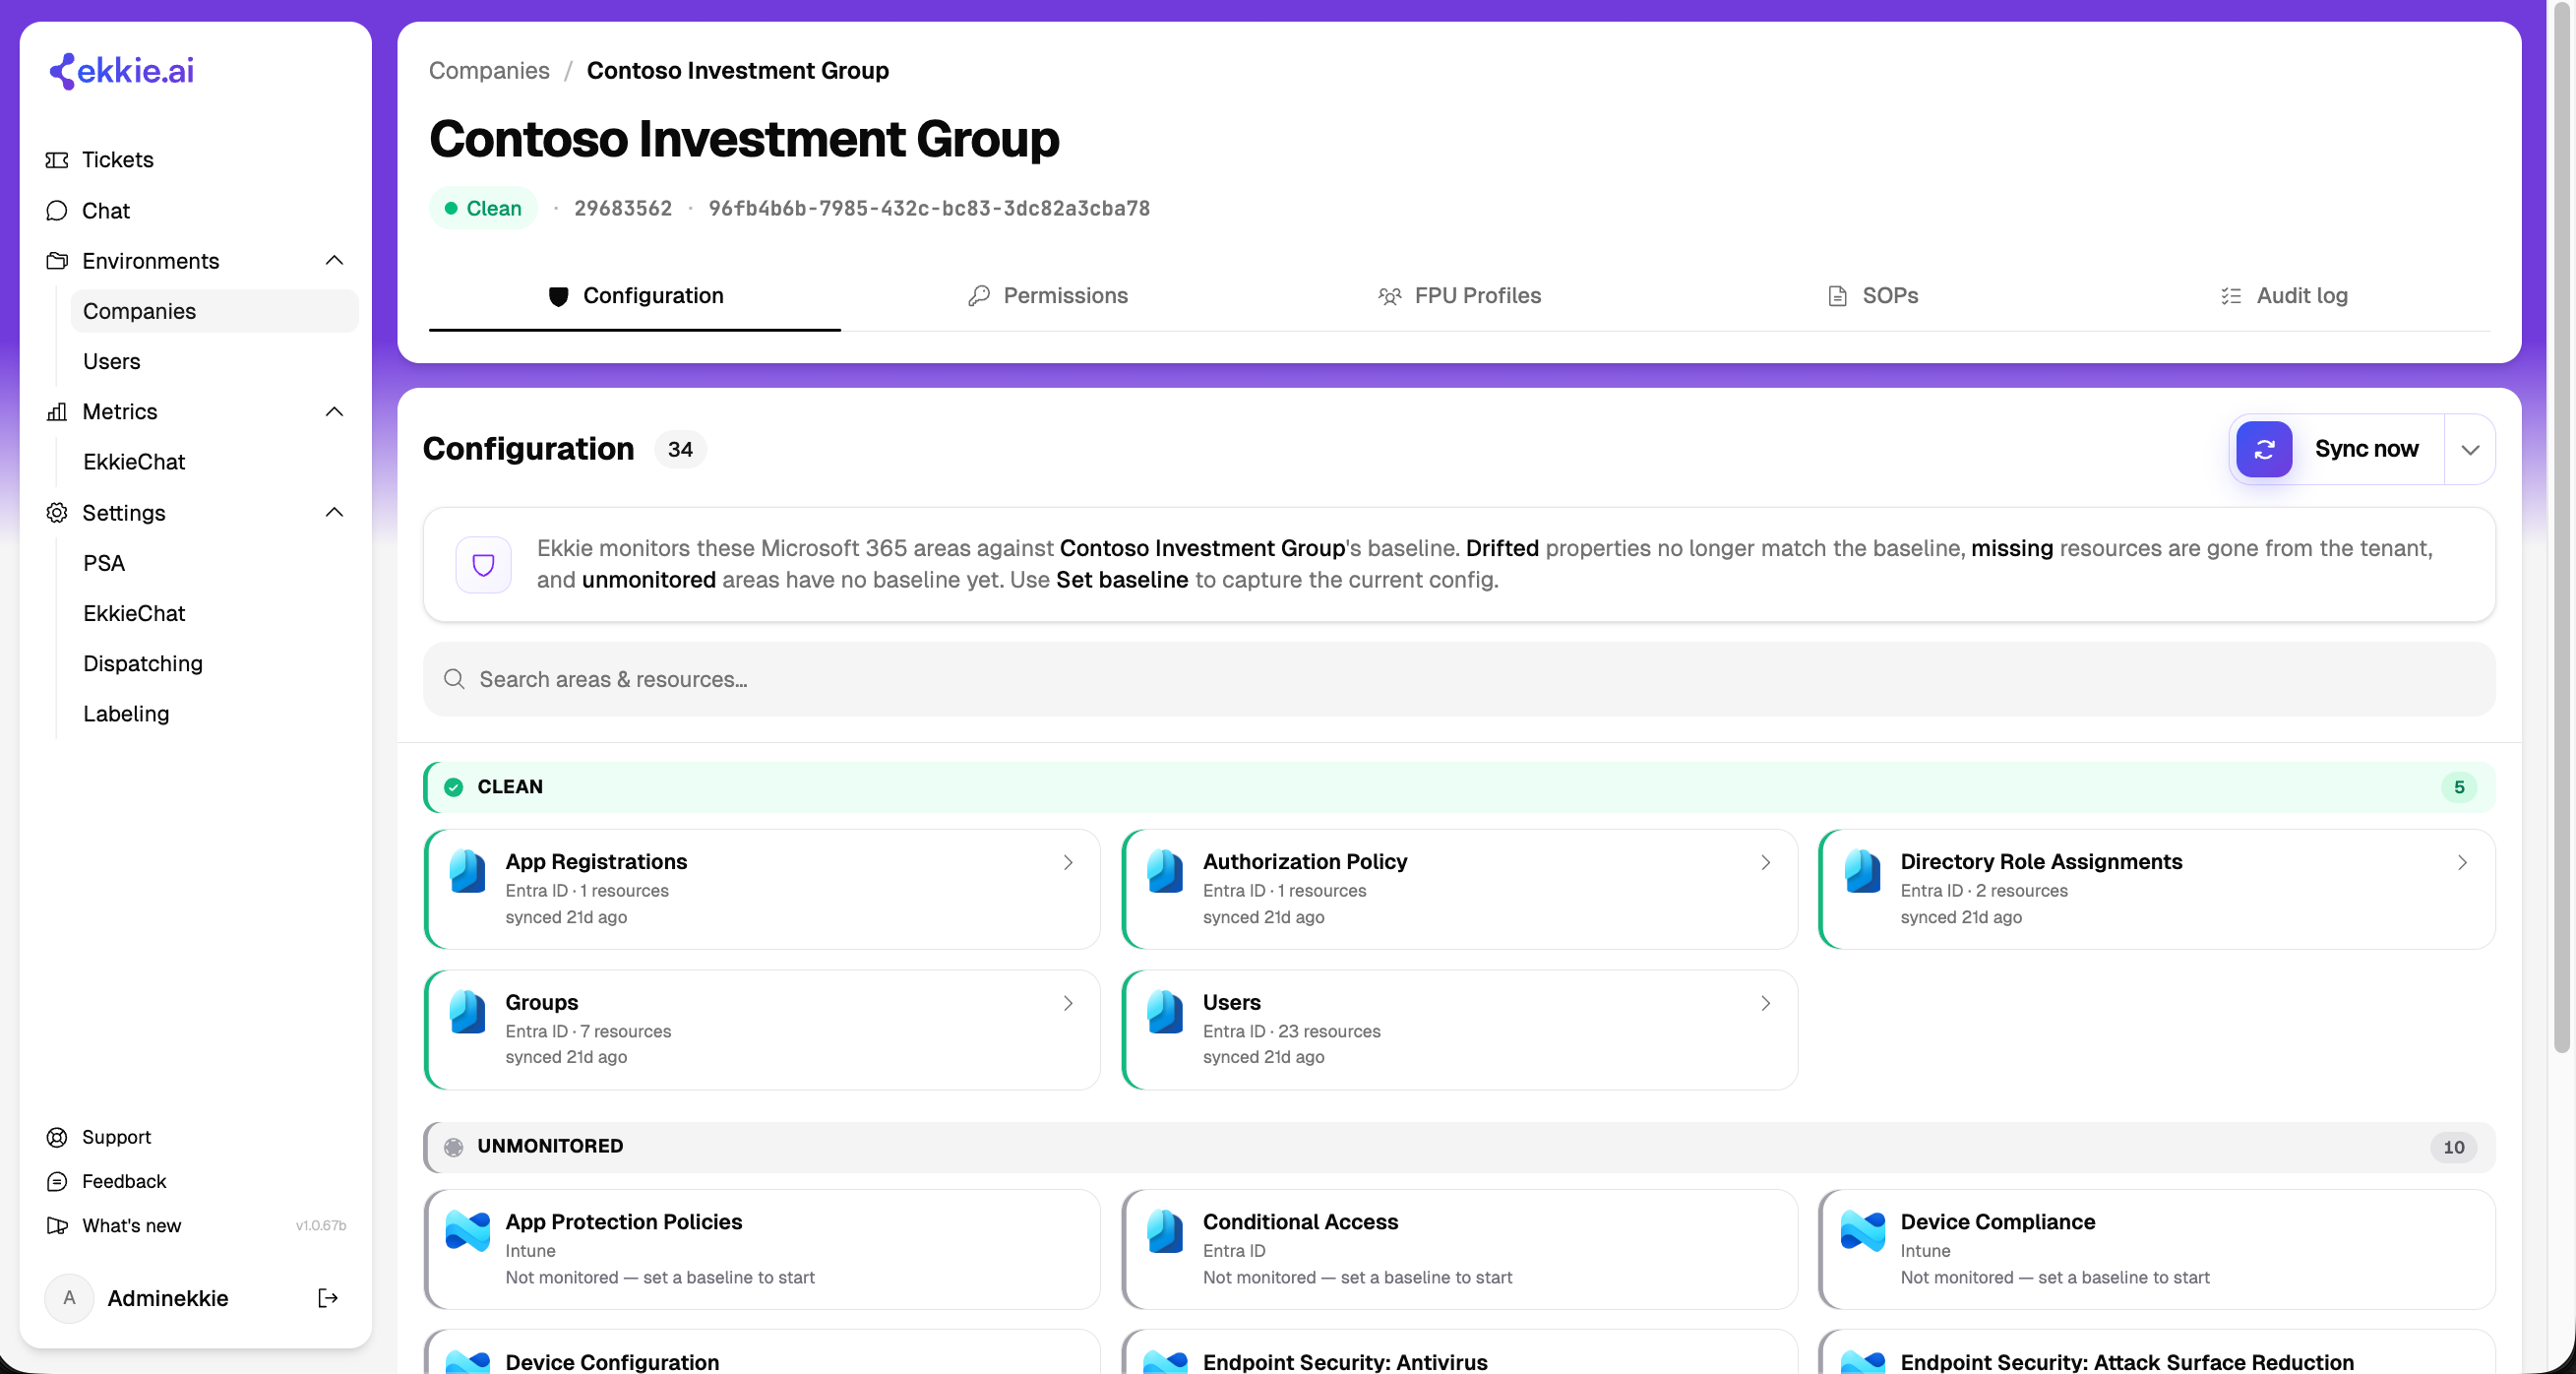Click the ekkie.ai logo
The image size is (2576, 1374).
pyautogui.click(x=121, y=71)
